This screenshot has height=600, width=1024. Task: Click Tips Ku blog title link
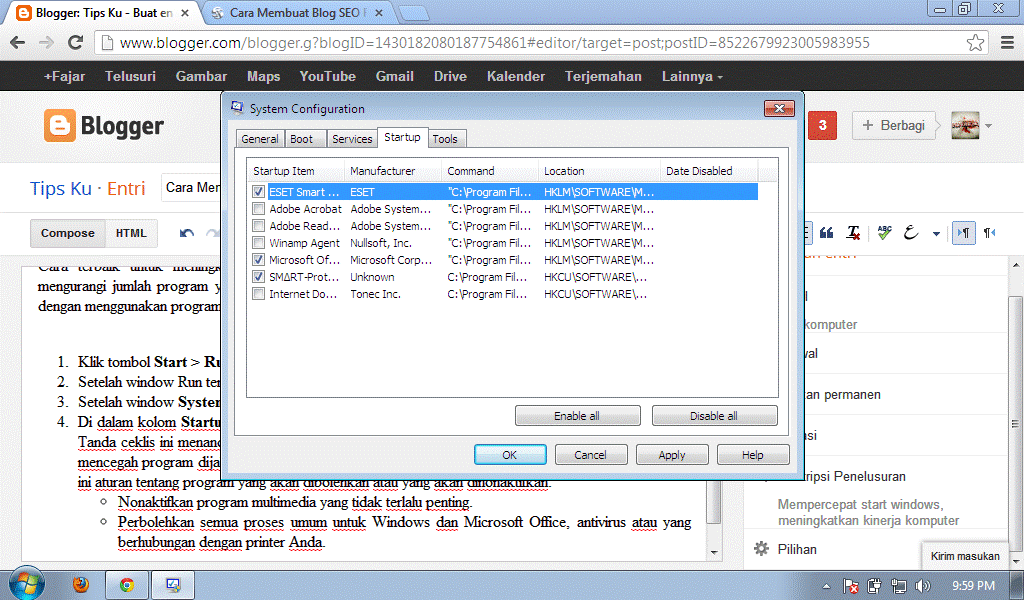point(60,189)
